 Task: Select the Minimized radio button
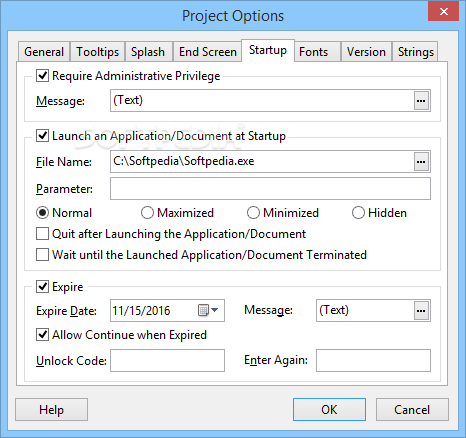click(x=253, y=213)
